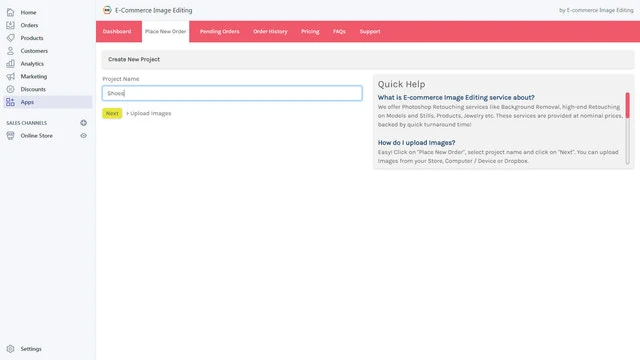Add a sales channel with plus icon
Image resolution: width=640 pixels, height=360 pixels.
tap(83, 123)
